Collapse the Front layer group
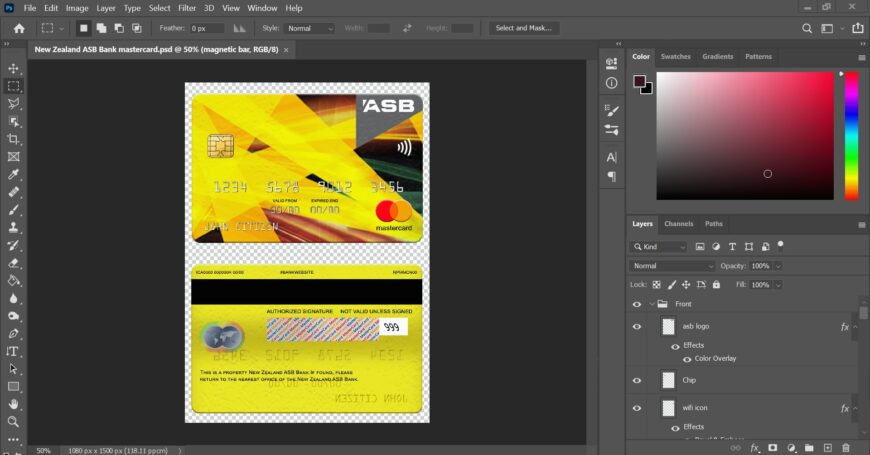The width and height of the screenshot is (870, 455). pyautogui.click(x=652, y=304)
